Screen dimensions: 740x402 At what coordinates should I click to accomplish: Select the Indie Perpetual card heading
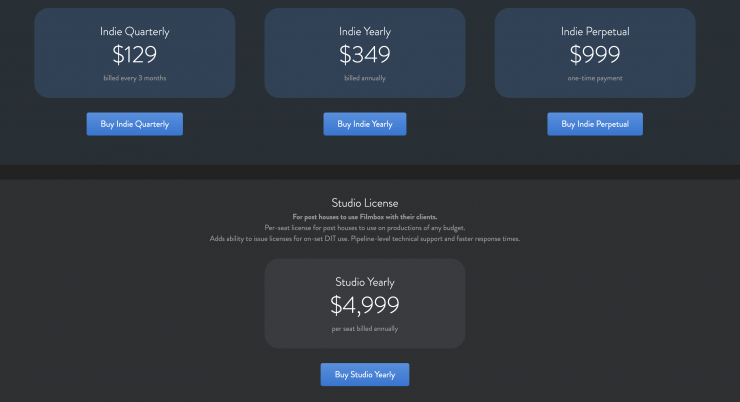595,31
